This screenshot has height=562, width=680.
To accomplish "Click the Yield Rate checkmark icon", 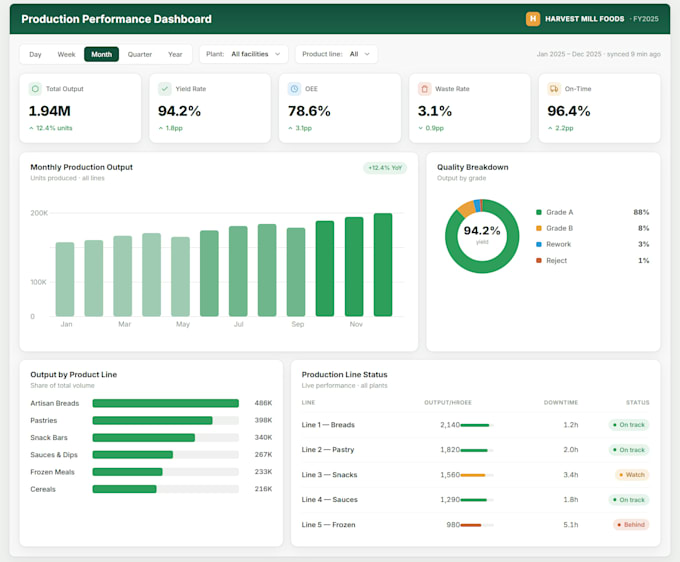I will pos(164,89).
